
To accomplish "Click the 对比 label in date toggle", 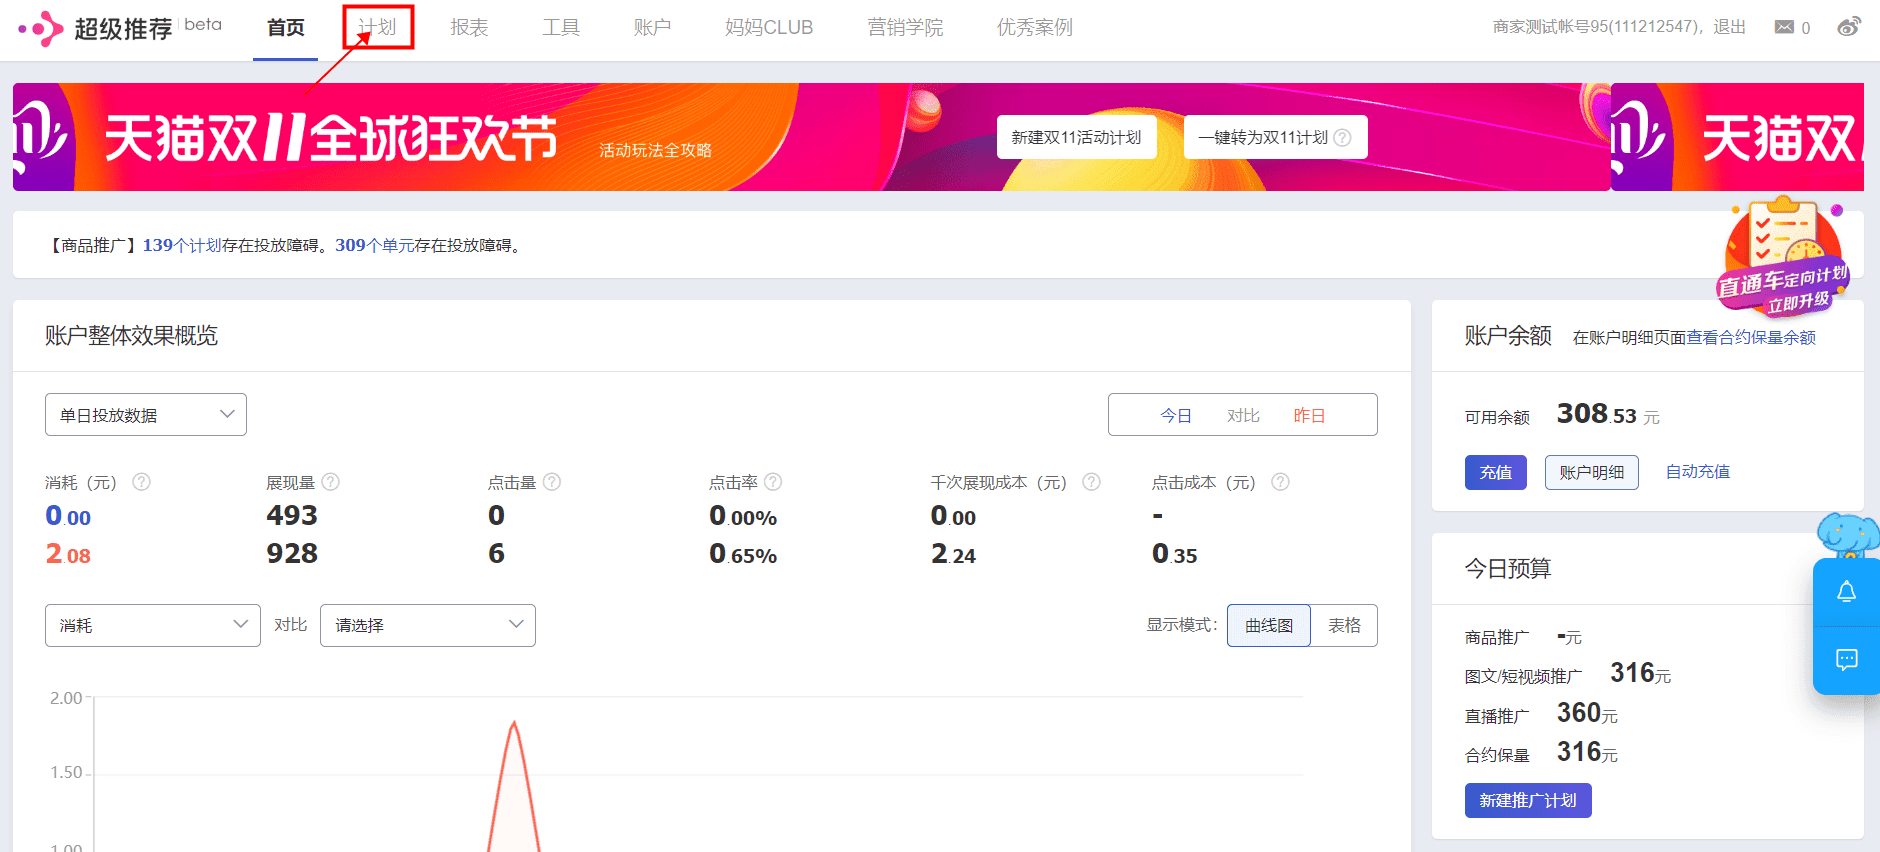I will click(1243, 416).
